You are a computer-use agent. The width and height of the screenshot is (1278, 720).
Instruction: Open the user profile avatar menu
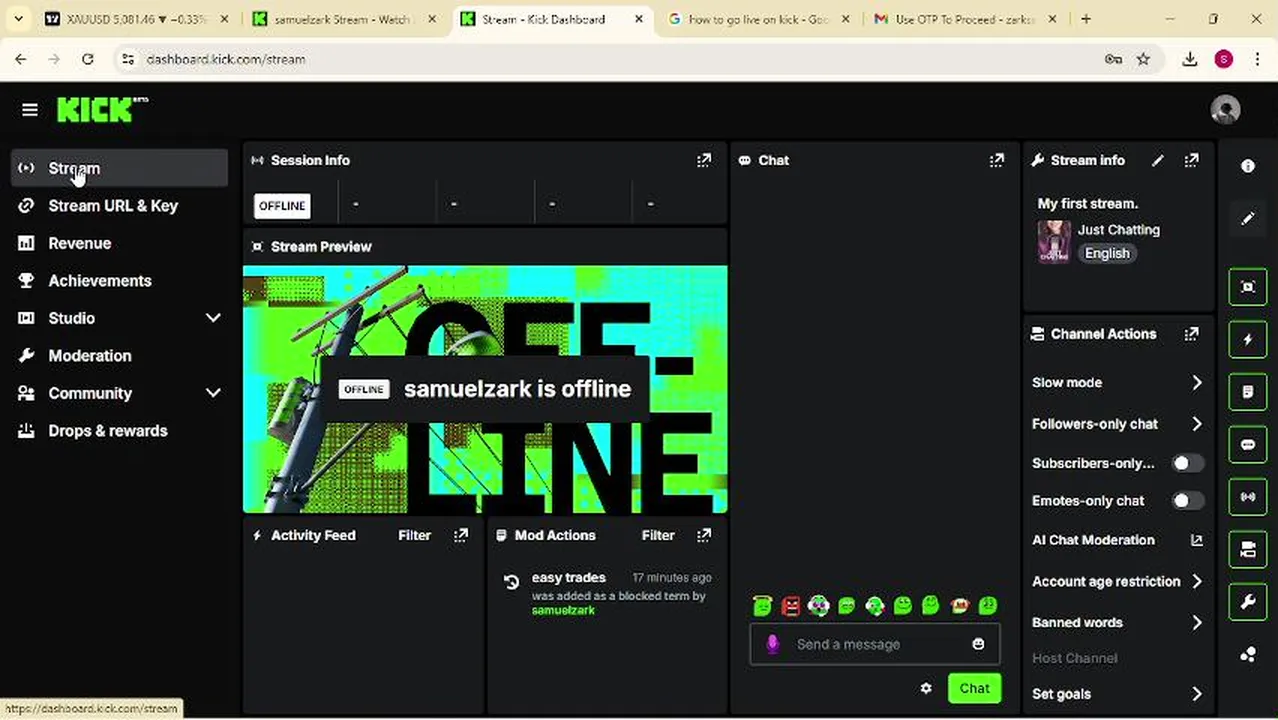(x=1225, y=110)
